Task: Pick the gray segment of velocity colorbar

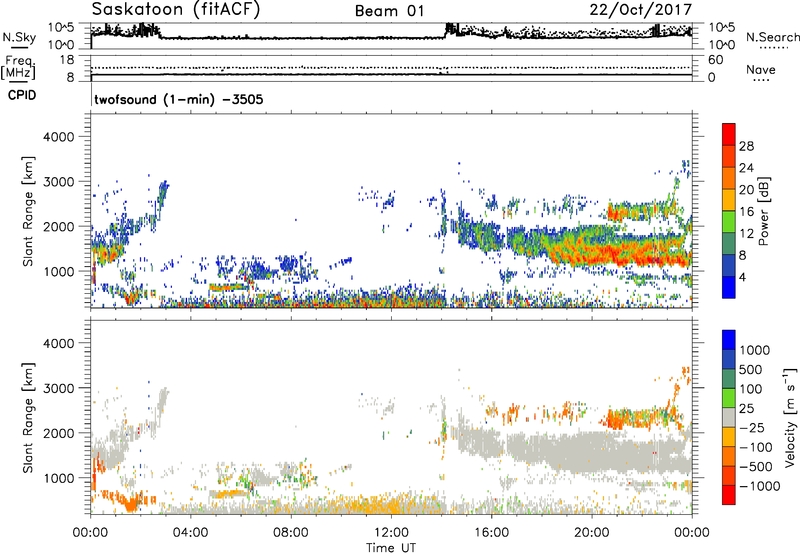Action: coord(729,417)
